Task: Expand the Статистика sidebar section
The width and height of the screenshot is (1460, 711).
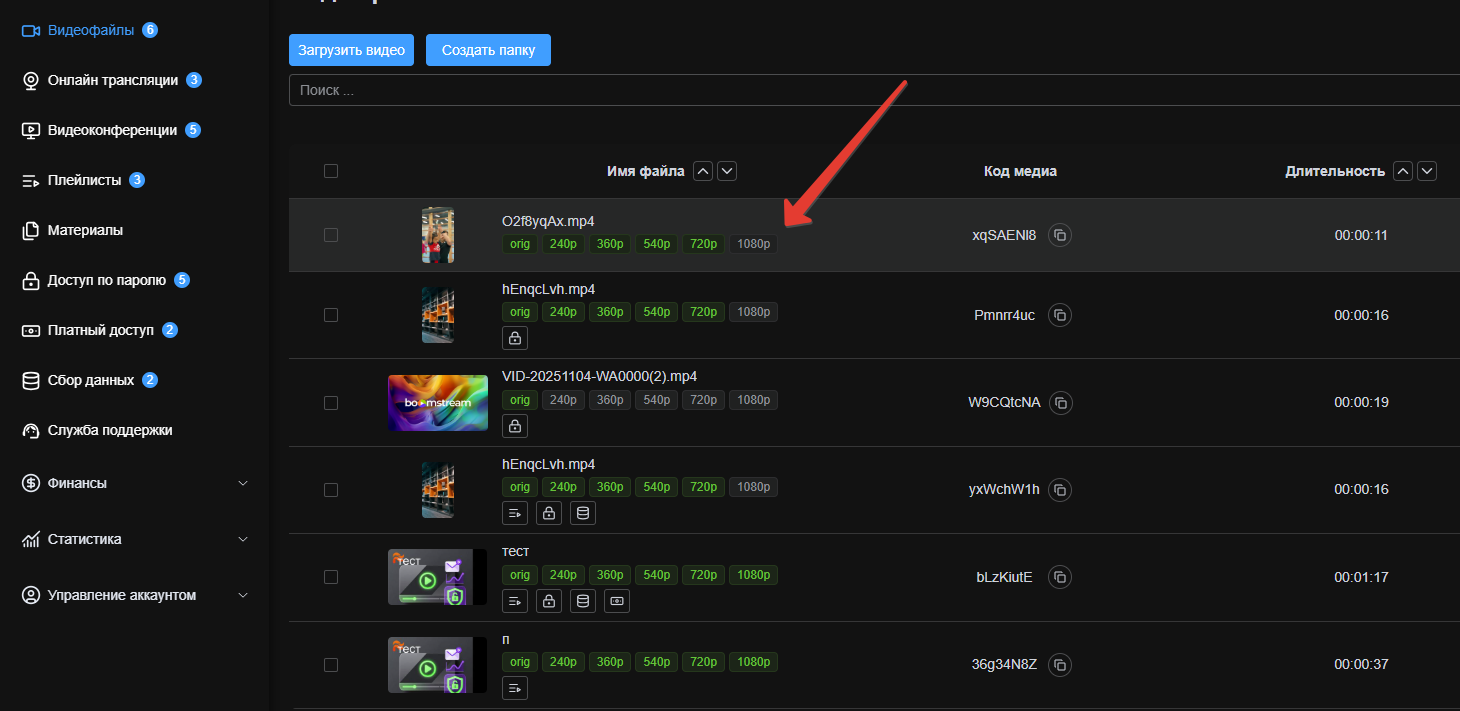Action: click(135, 539)
